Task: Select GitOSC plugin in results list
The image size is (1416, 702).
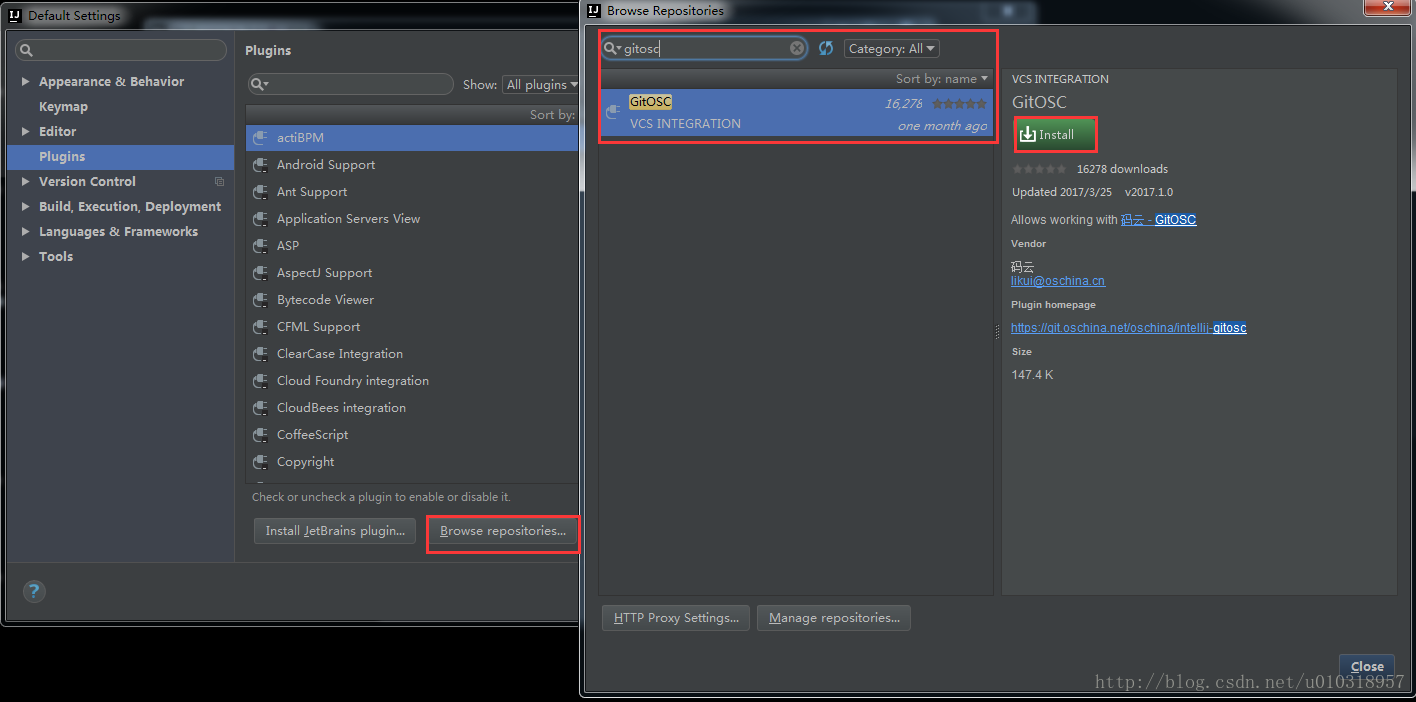Action: 796,113
